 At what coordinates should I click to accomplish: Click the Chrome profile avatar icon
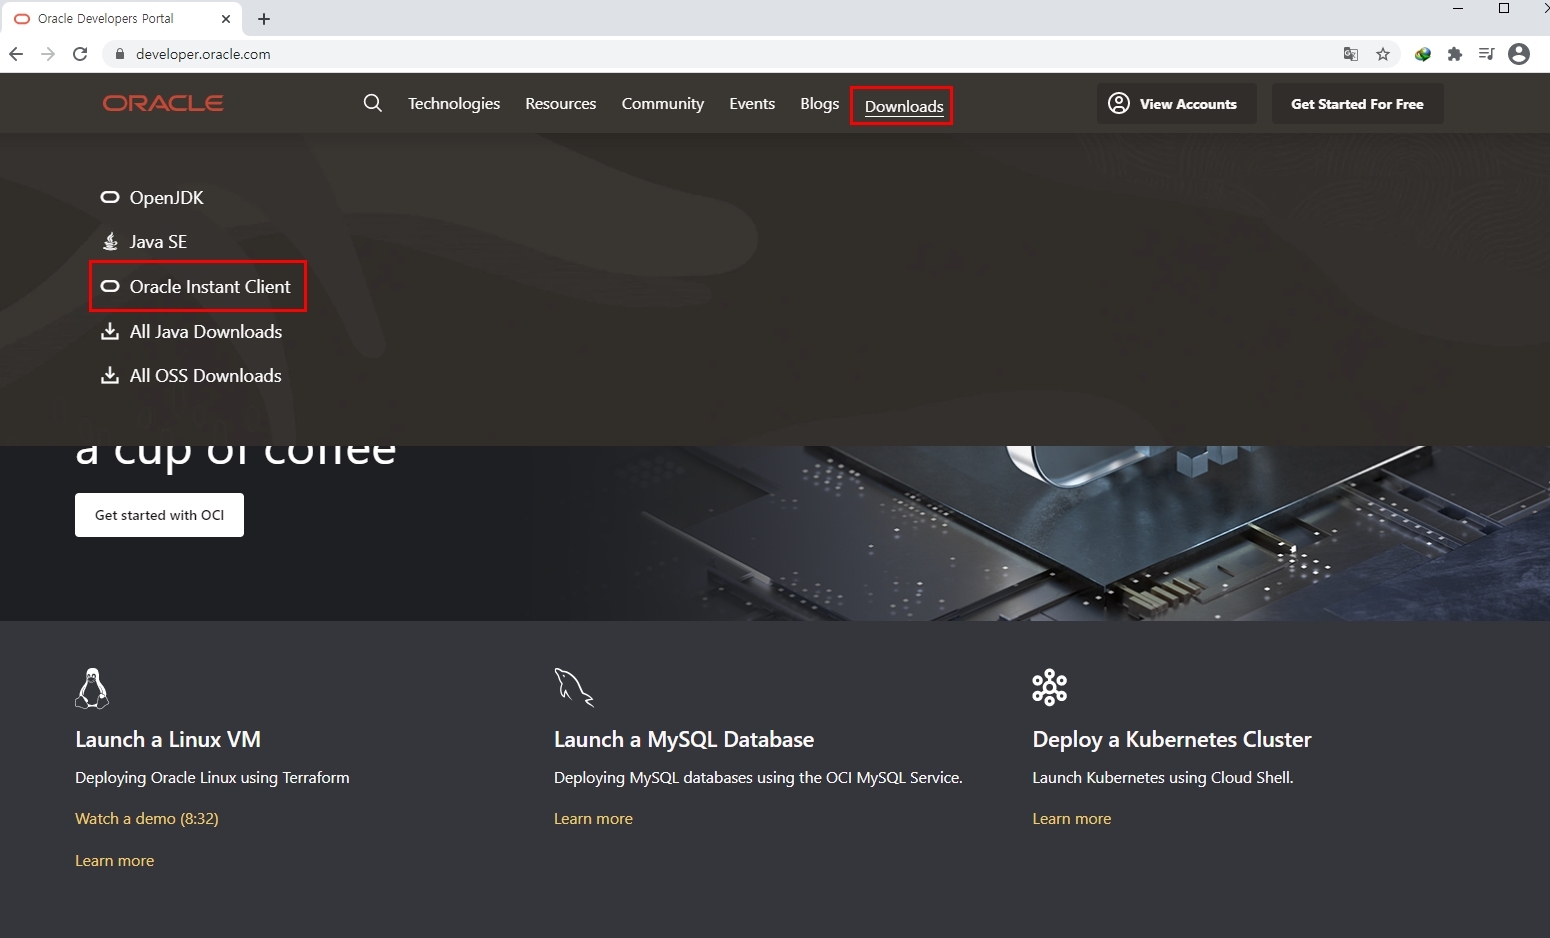coord(1519,54)
